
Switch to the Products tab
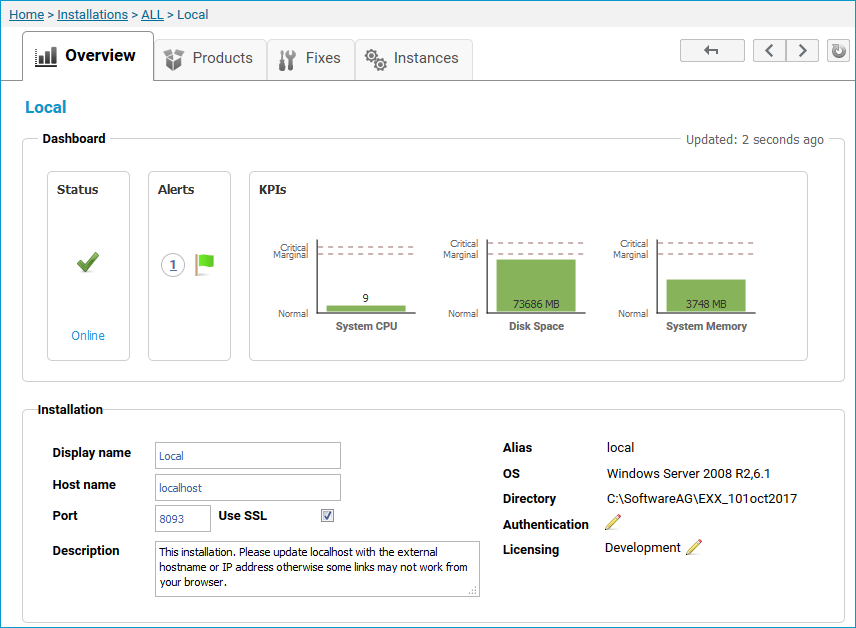click(x=210, y=60)
